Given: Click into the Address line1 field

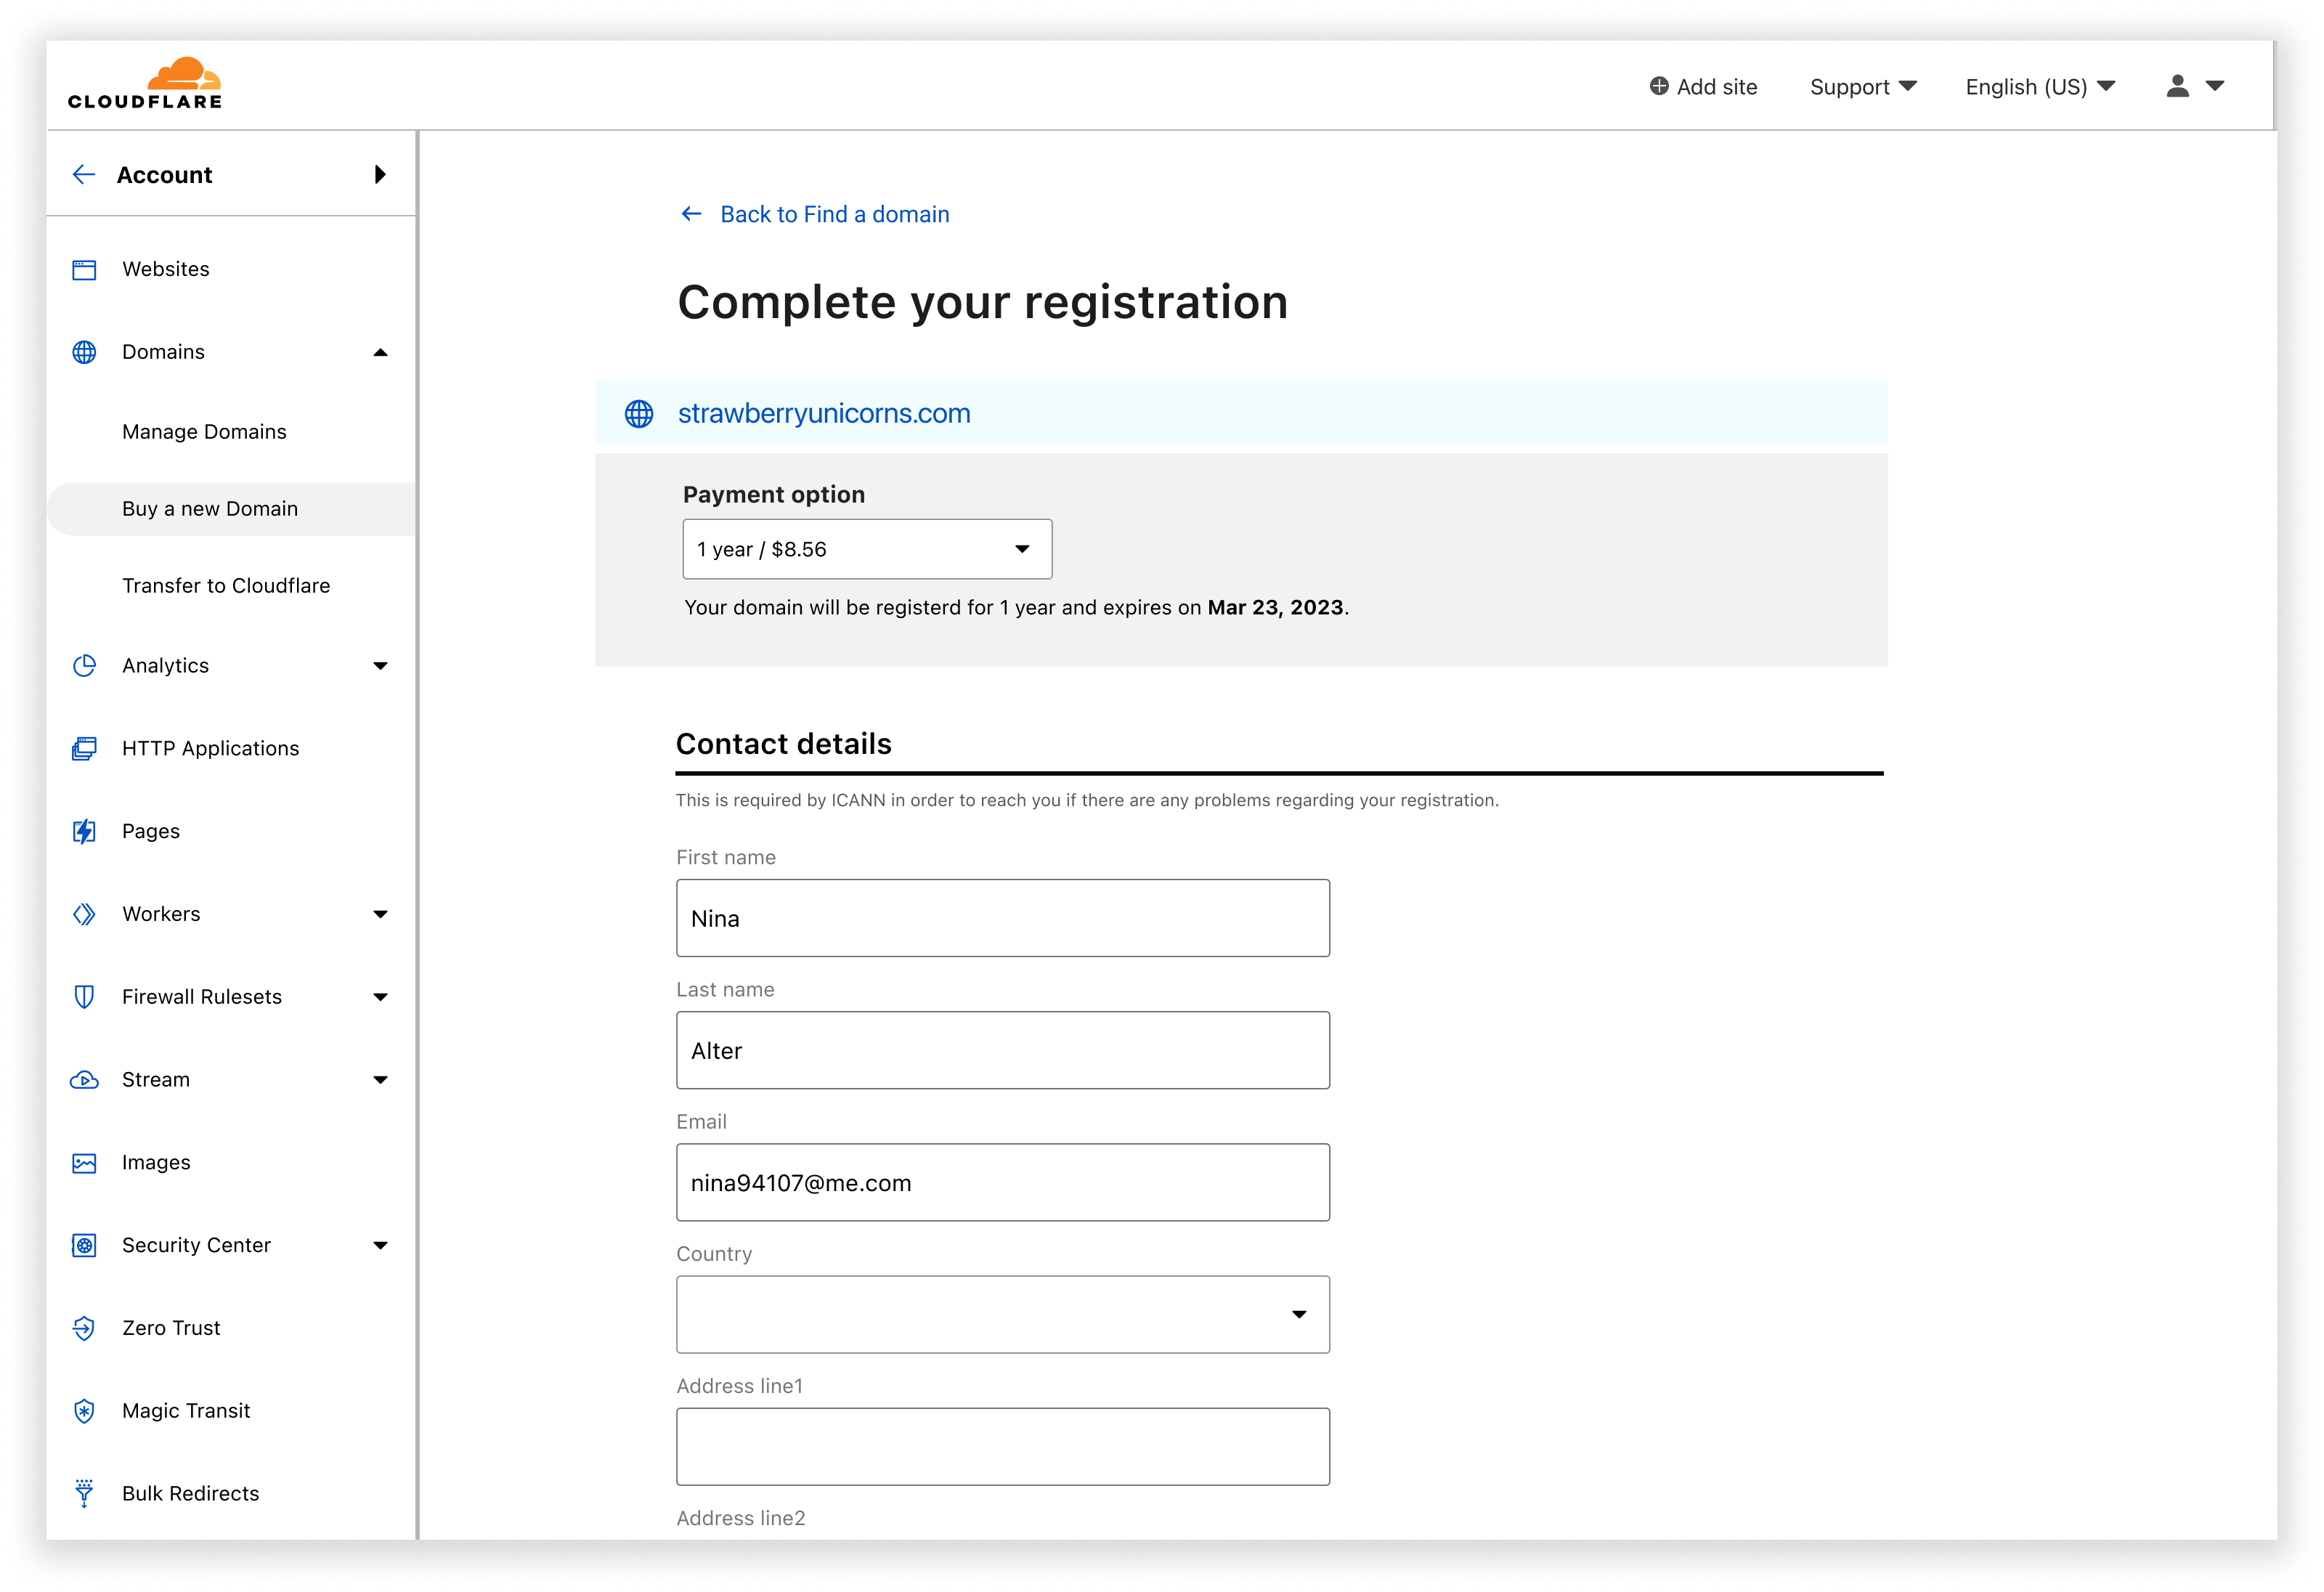Looking at the screenshot, I should 1002,1446.
